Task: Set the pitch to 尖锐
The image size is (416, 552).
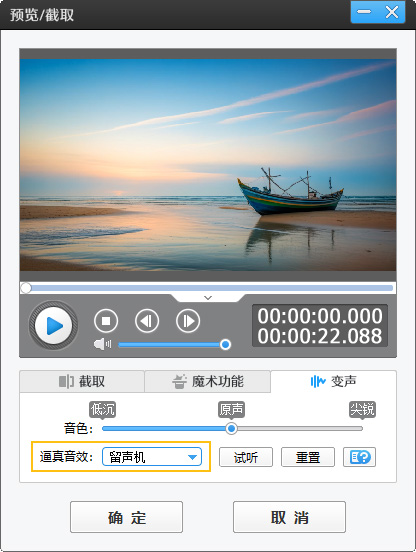Action: (362, 410)
